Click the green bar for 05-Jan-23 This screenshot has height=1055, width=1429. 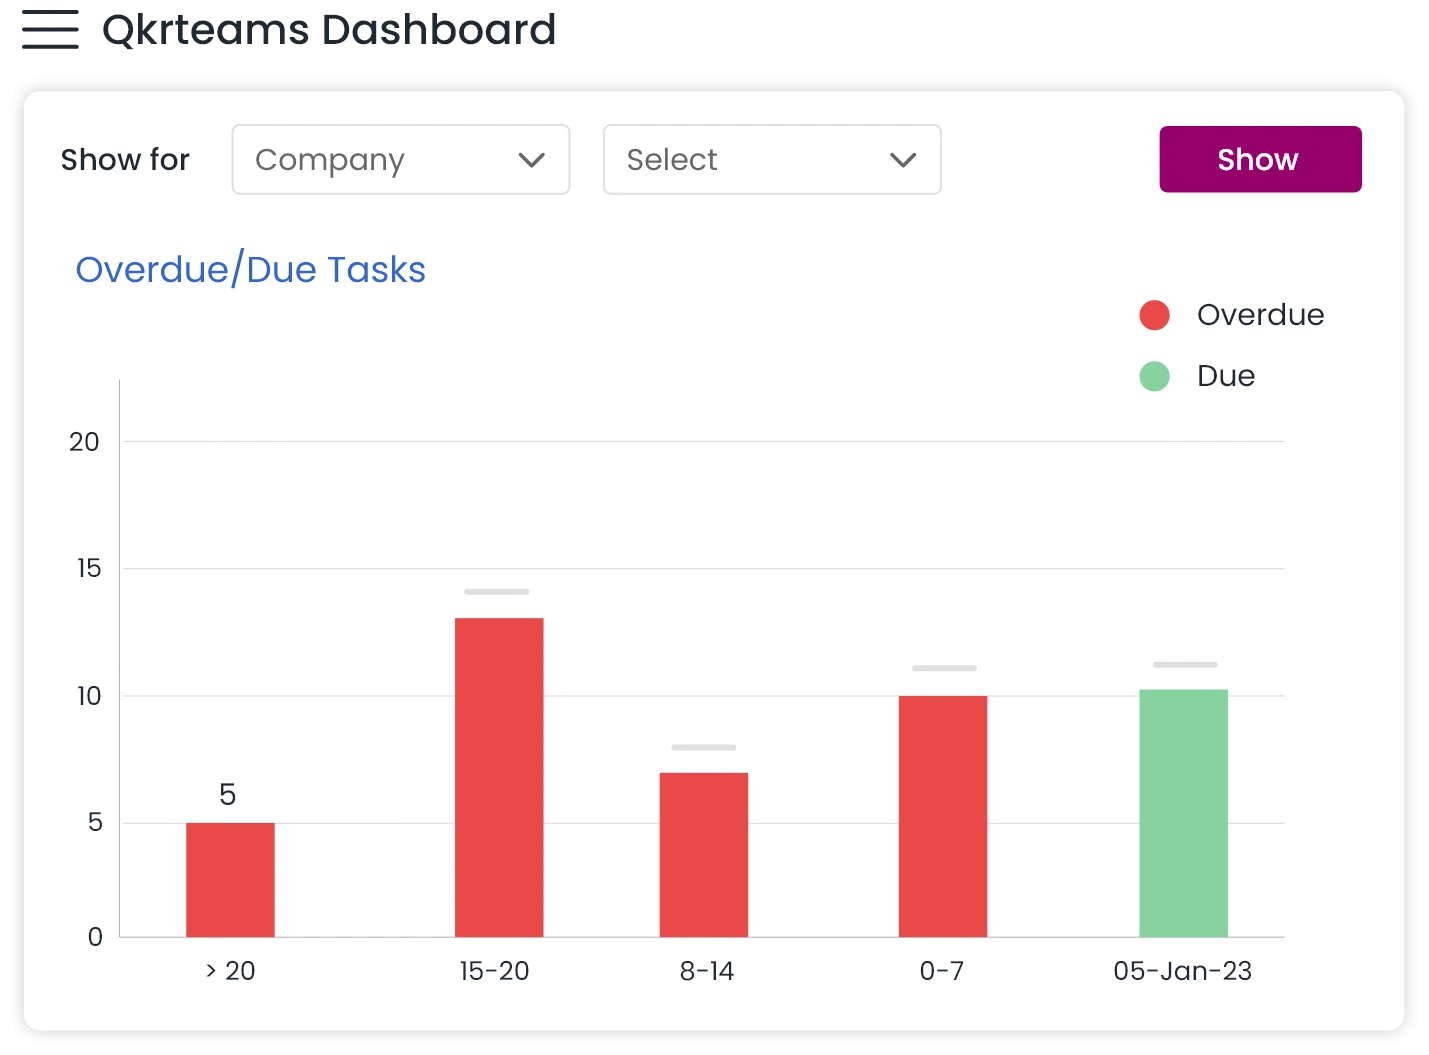tap(1183, 812)
